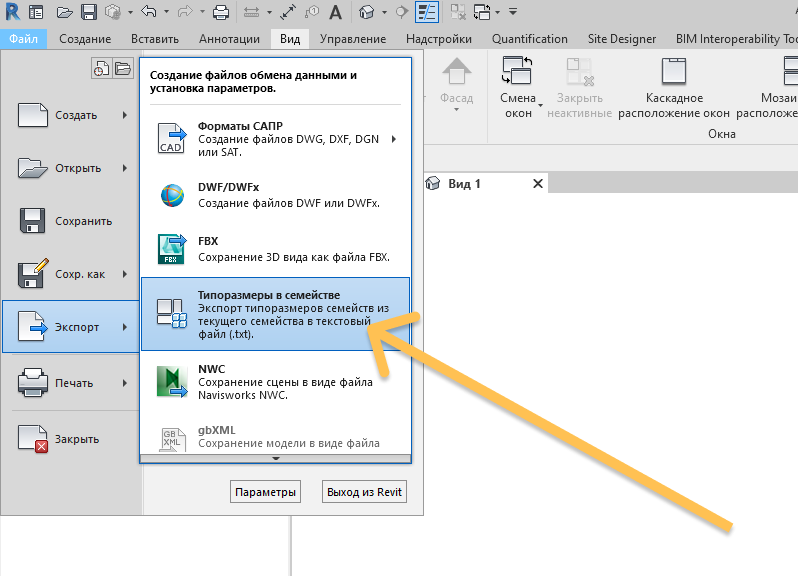Select the Tag by Category icon
The width and height of the screenshot is (798, 576).
pos(311,12)
